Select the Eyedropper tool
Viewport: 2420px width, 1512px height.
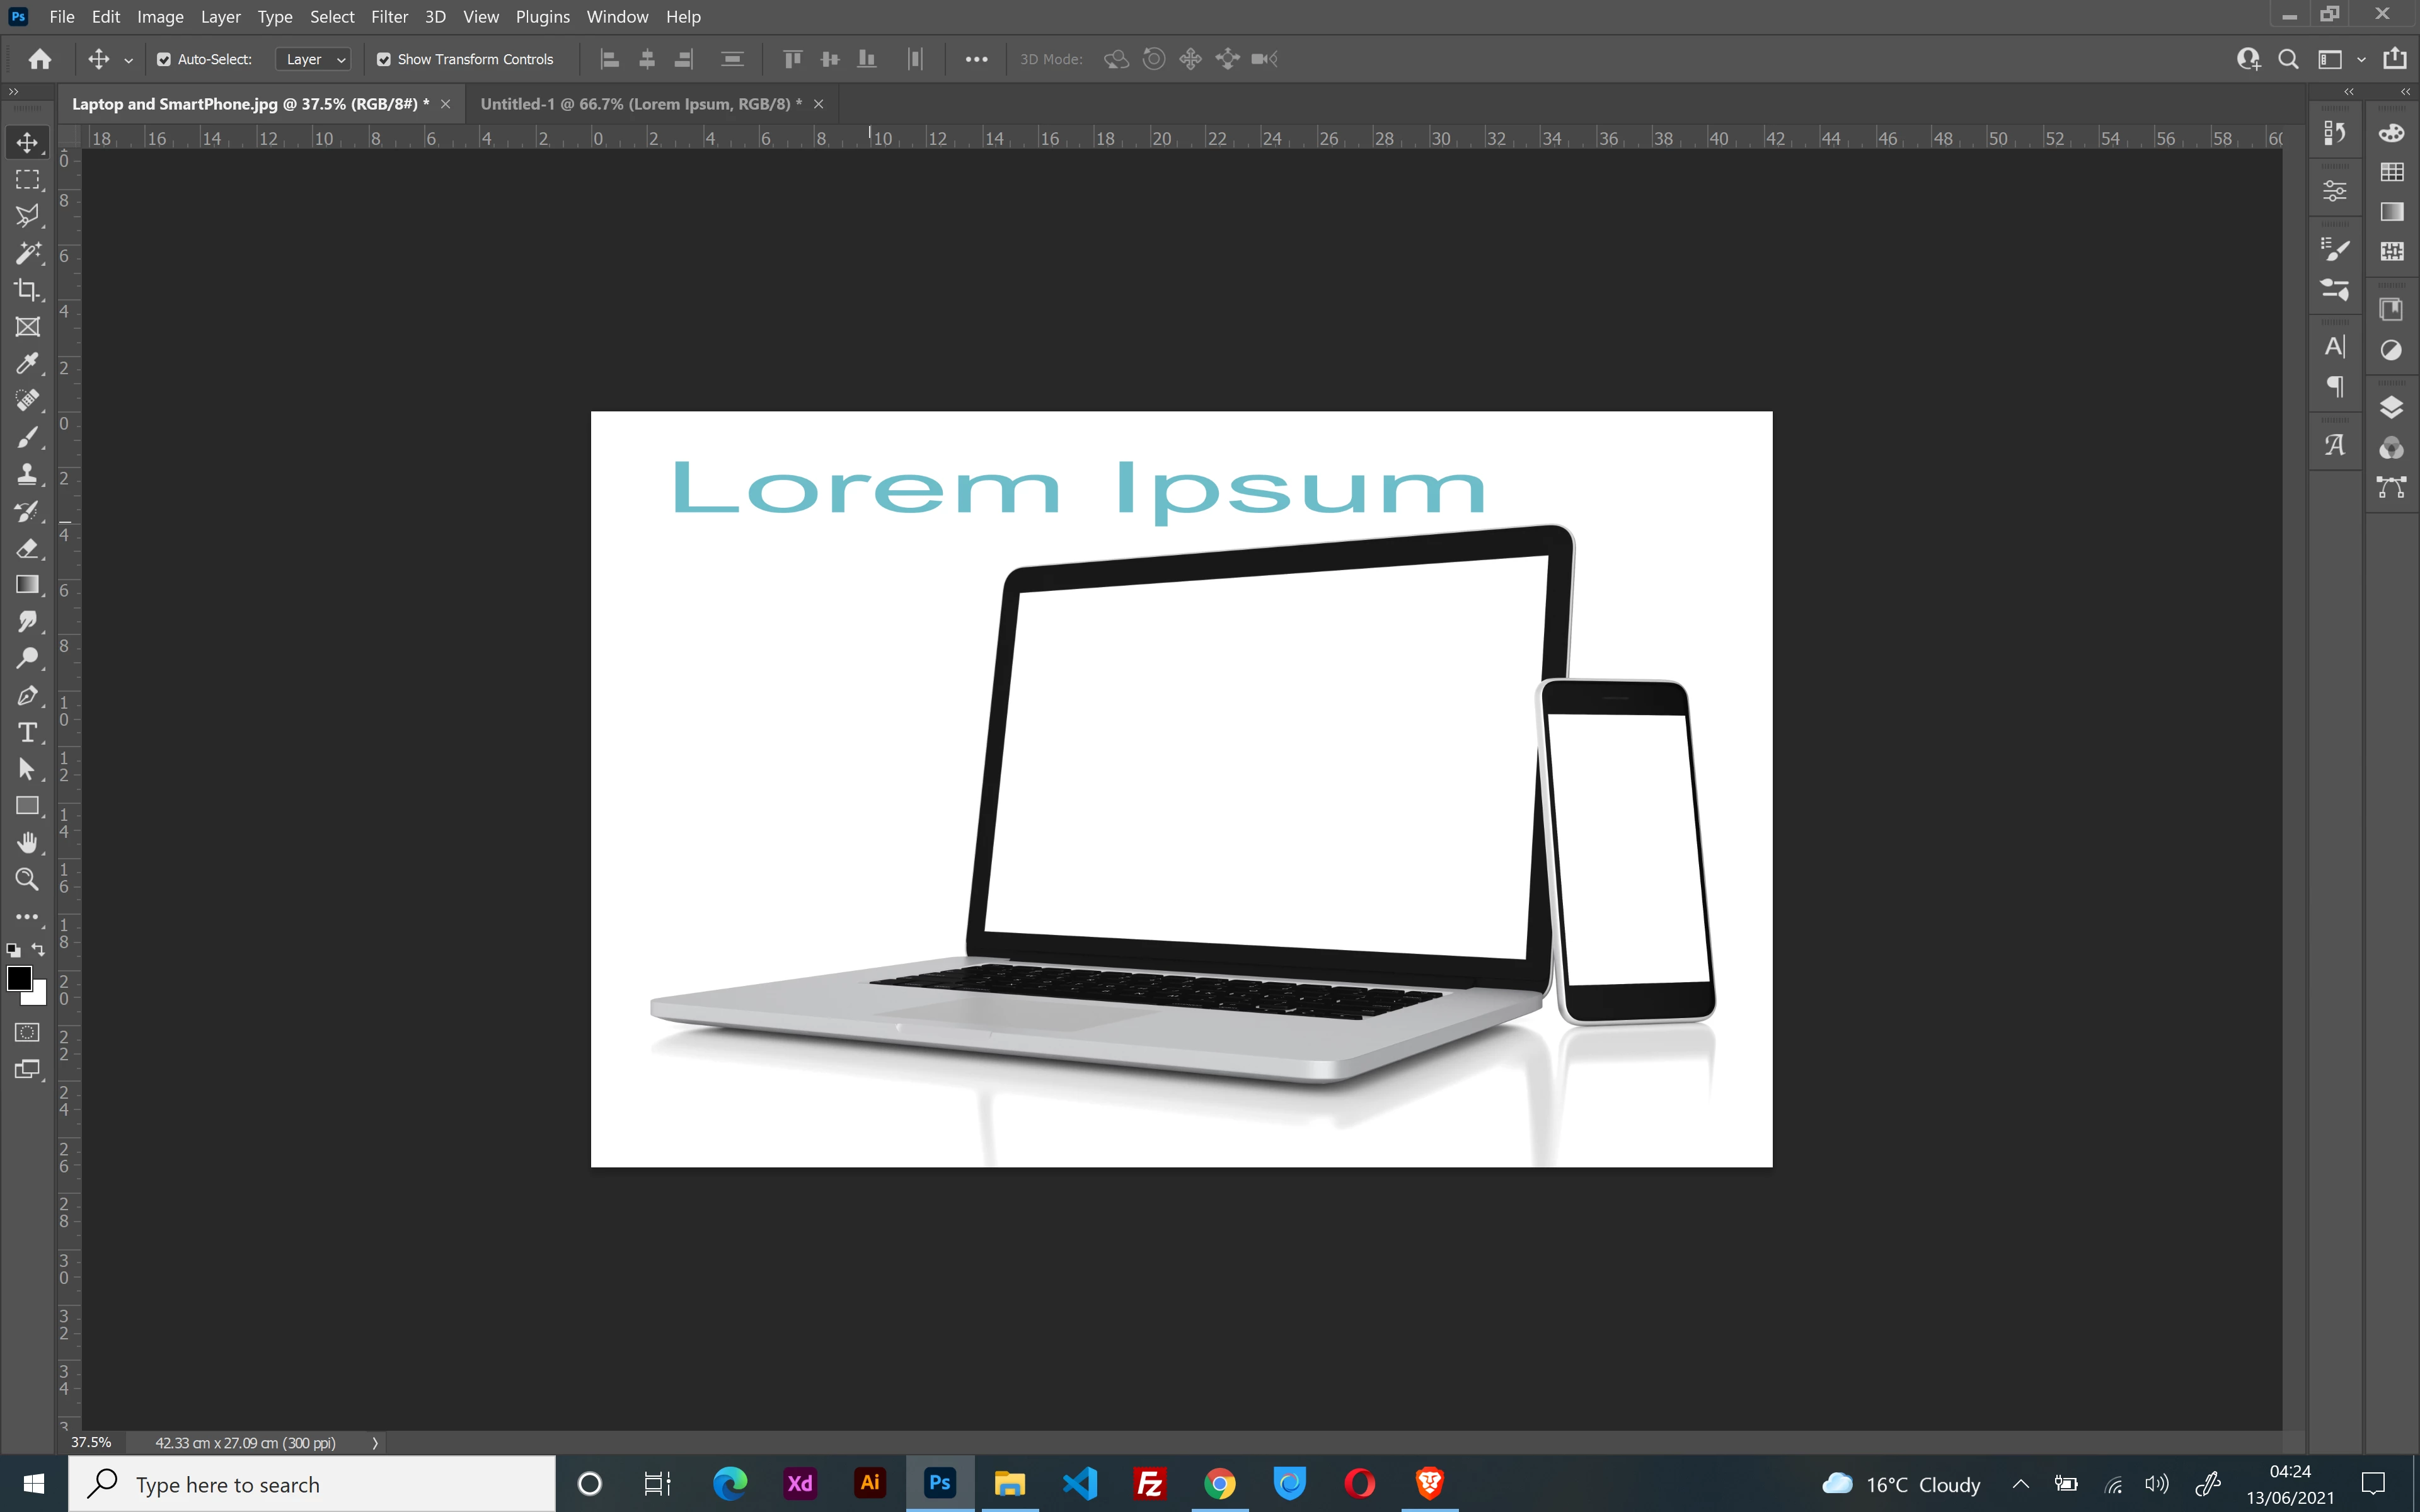click(x=27, y=364)
